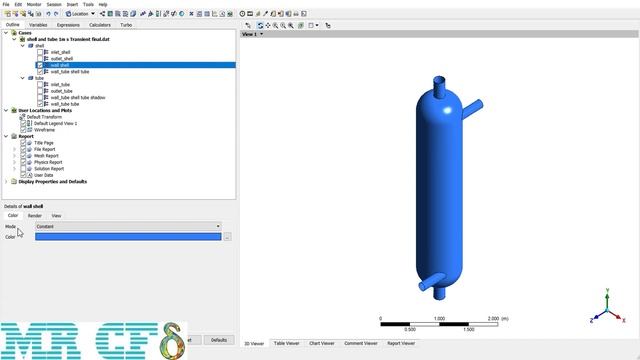Click the Redo arrow icon
Image resolution: width=640 pixels, height=360 pixels.
coord(56,14)
